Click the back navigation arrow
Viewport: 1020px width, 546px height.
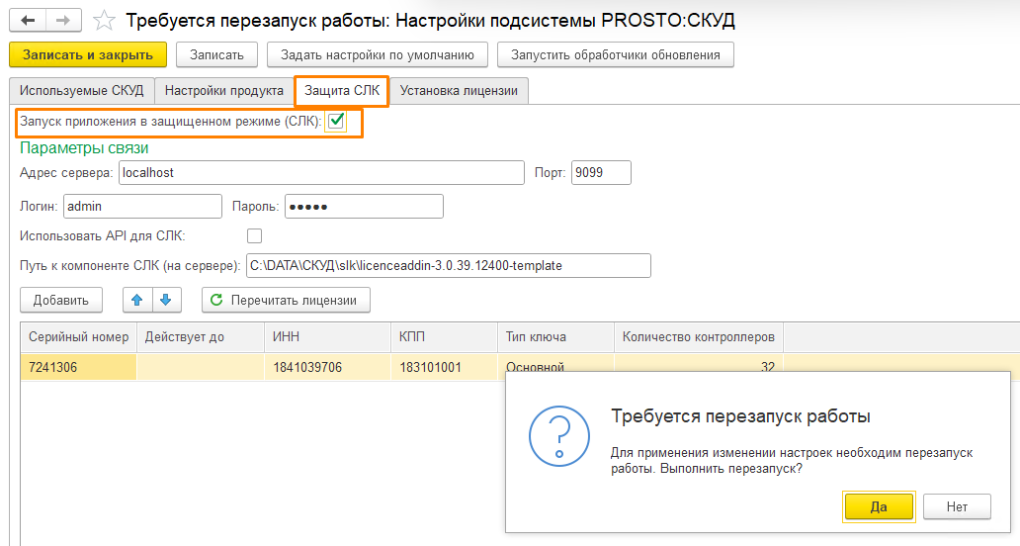29,20
